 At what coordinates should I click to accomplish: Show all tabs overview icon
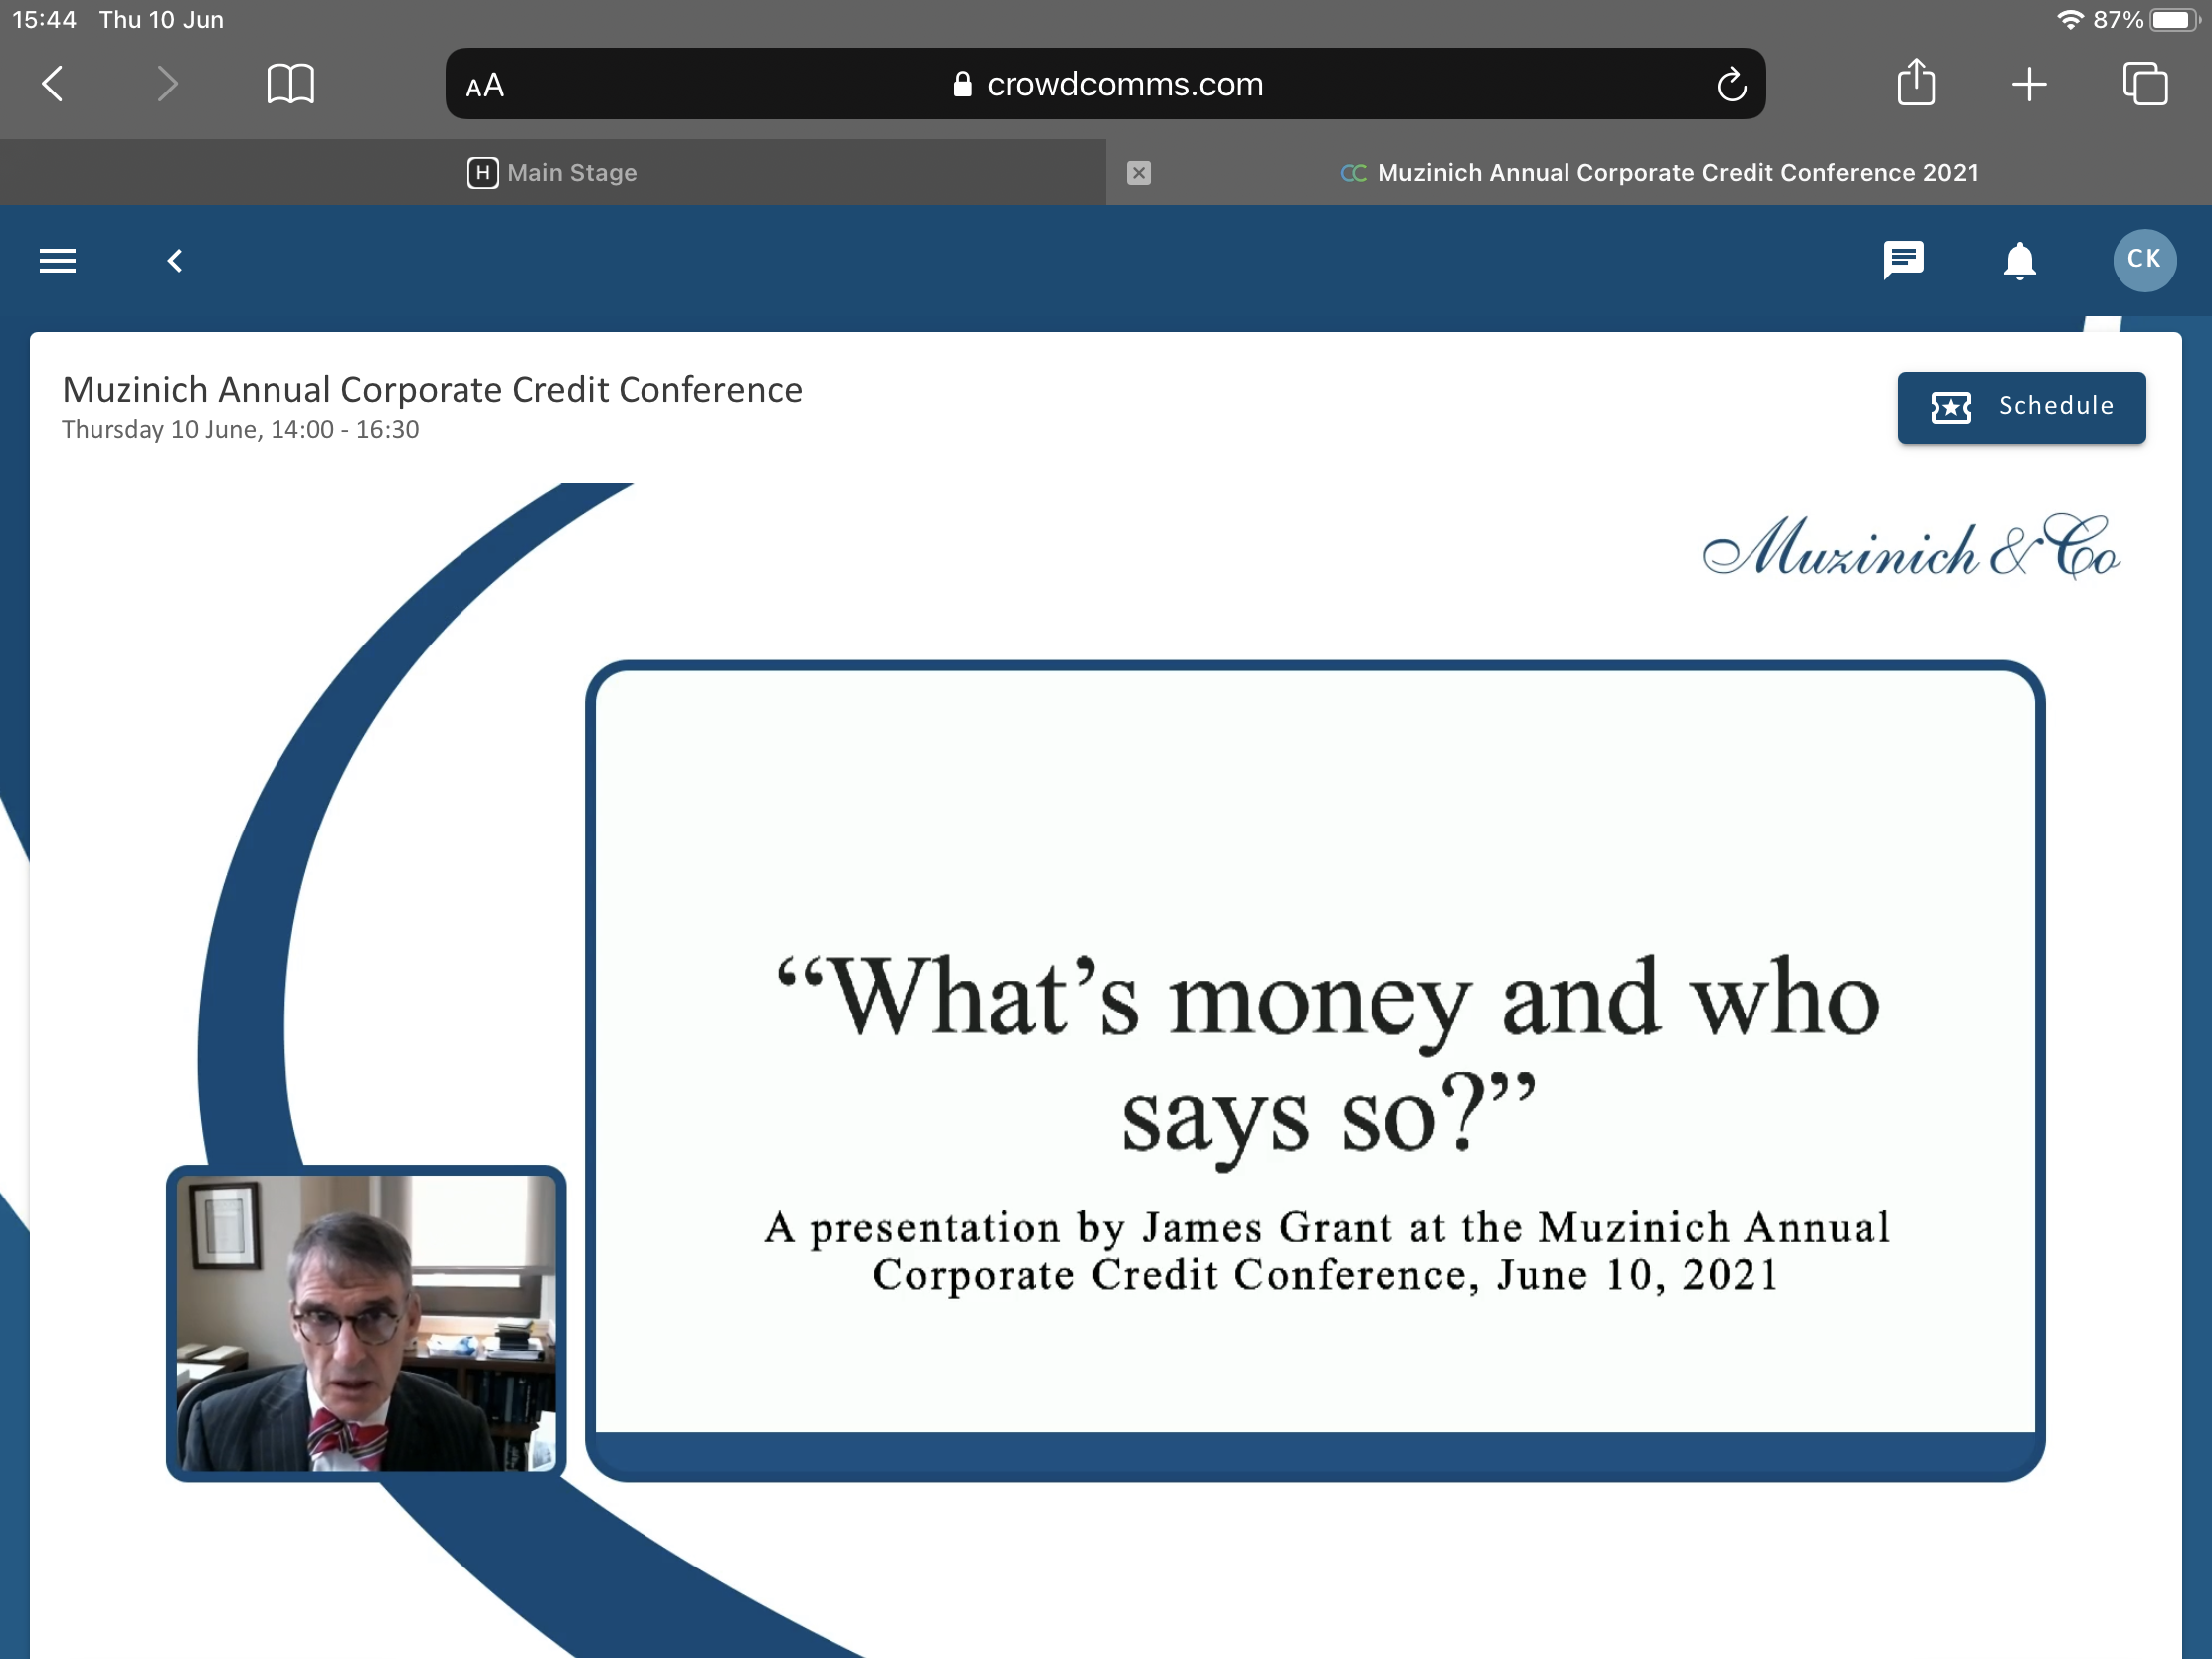tap(2145, 84)
